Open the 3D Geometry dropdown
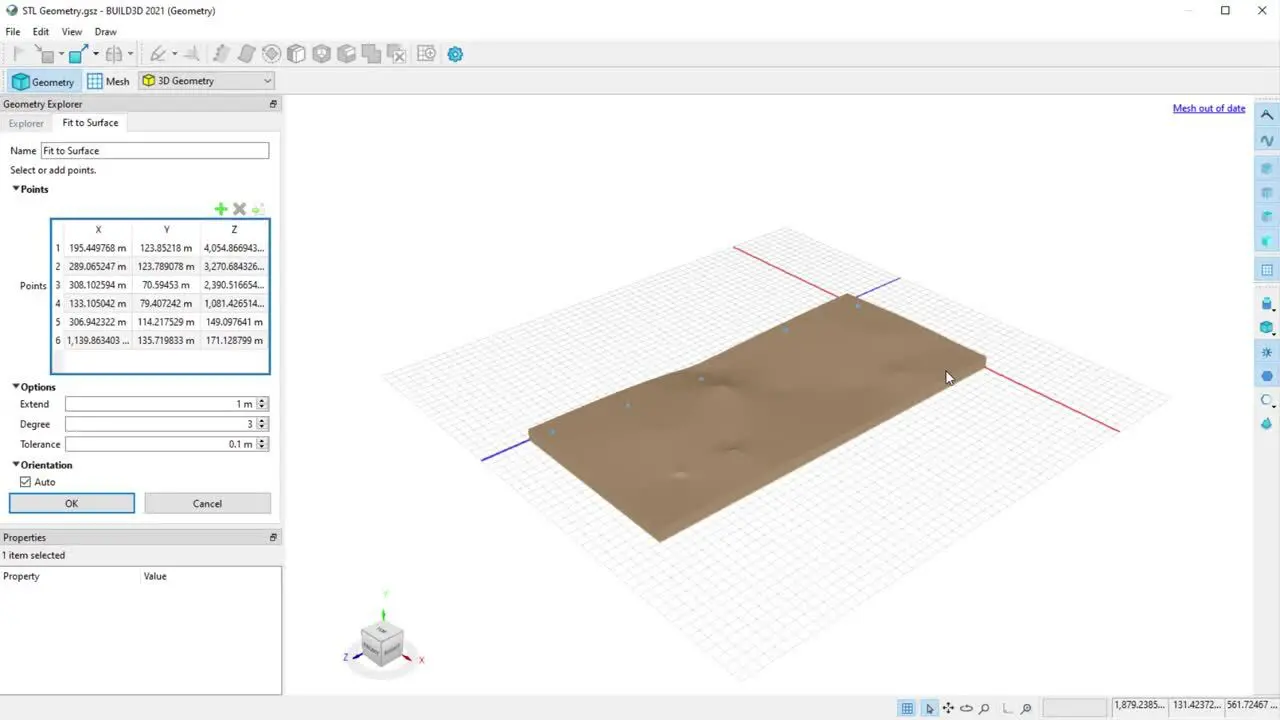1280x720 pixels. [266, 81]
